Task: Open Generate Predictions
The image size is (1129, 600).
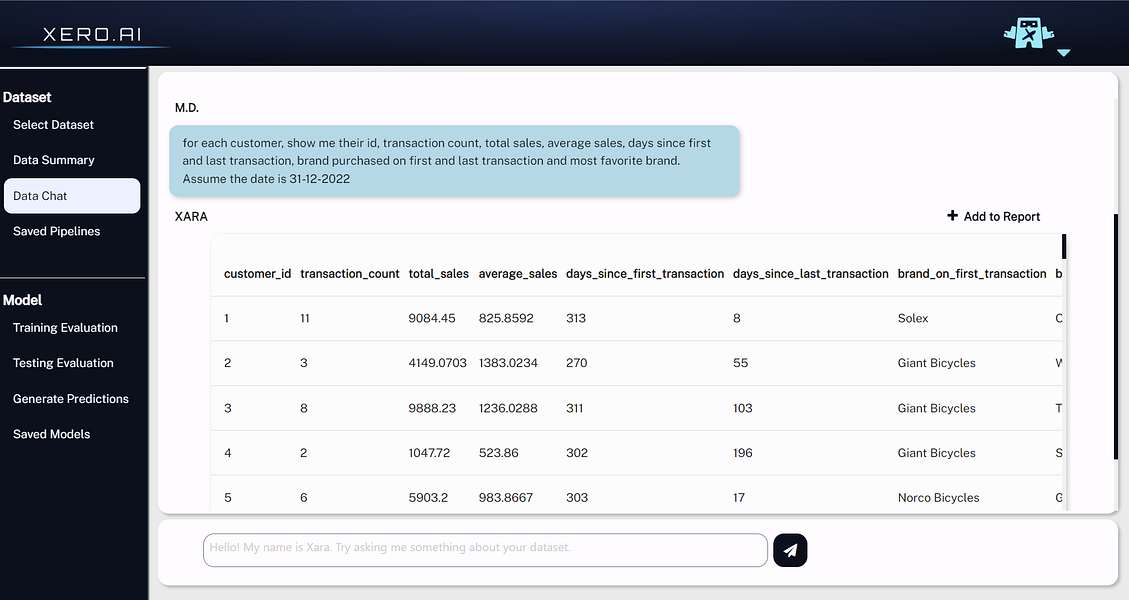Action: 70,398
